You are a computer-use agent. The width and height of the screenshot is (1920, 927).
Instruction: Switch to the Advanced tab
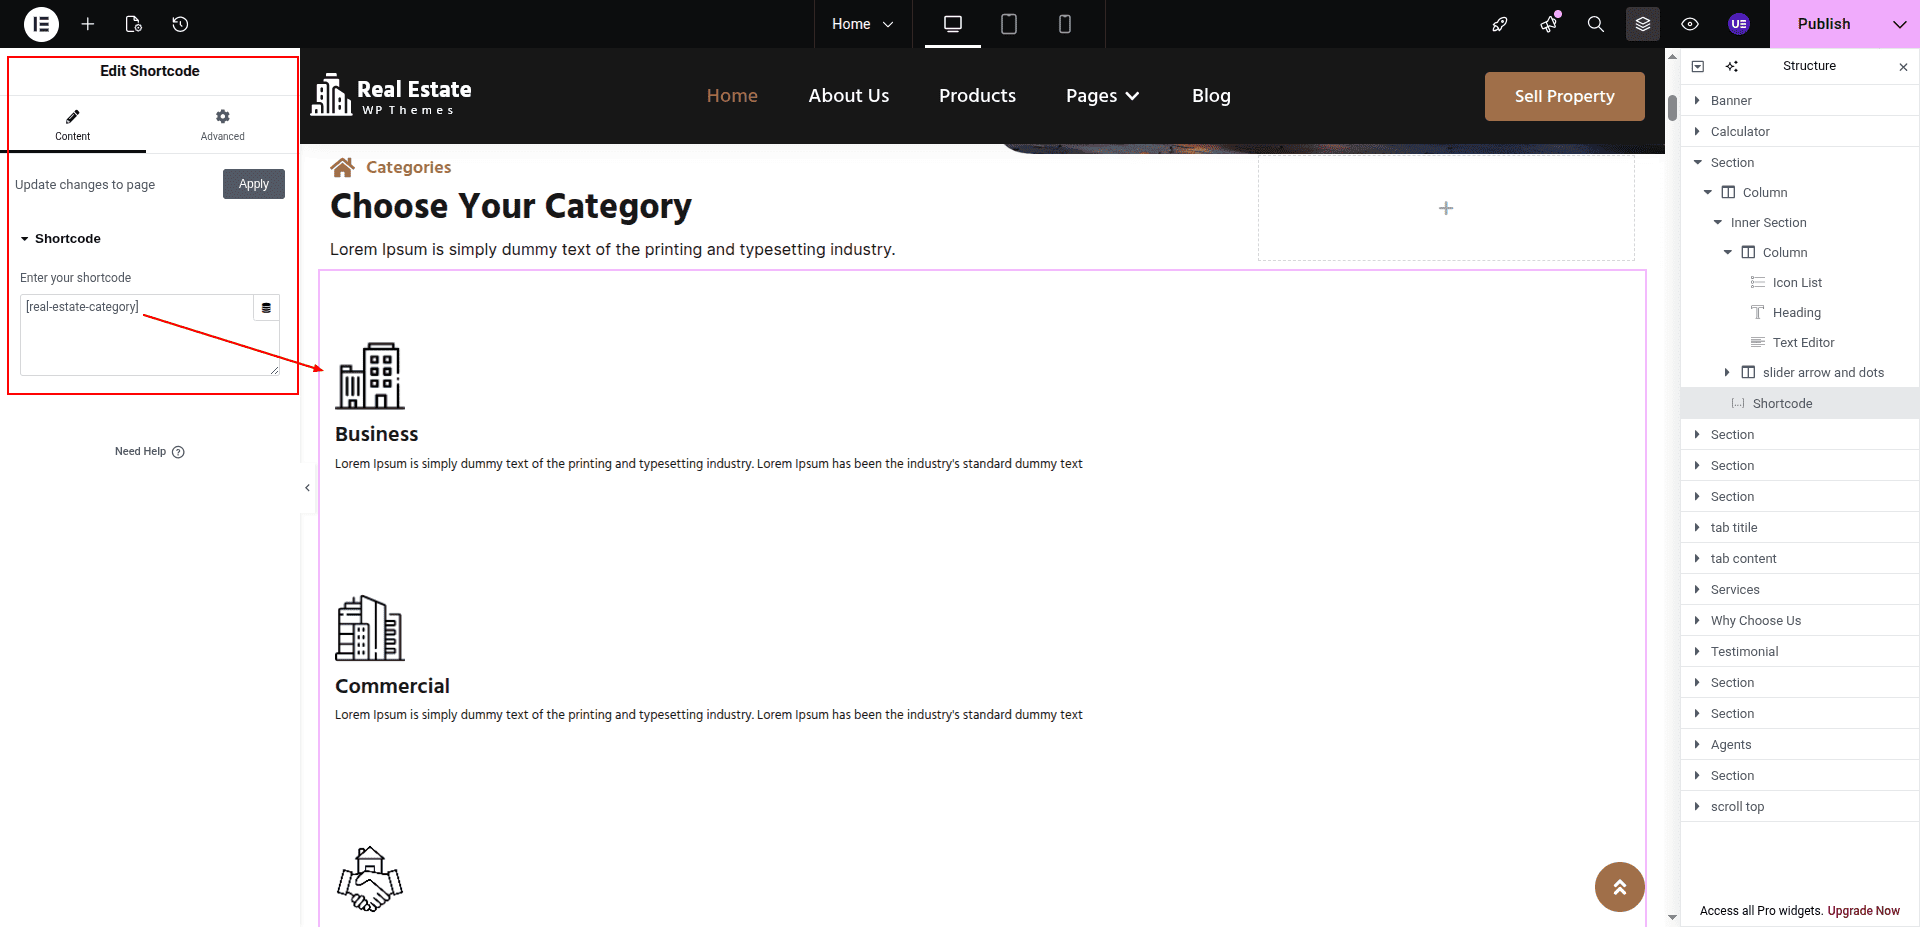pyautogui.click(x=222, y=125)
